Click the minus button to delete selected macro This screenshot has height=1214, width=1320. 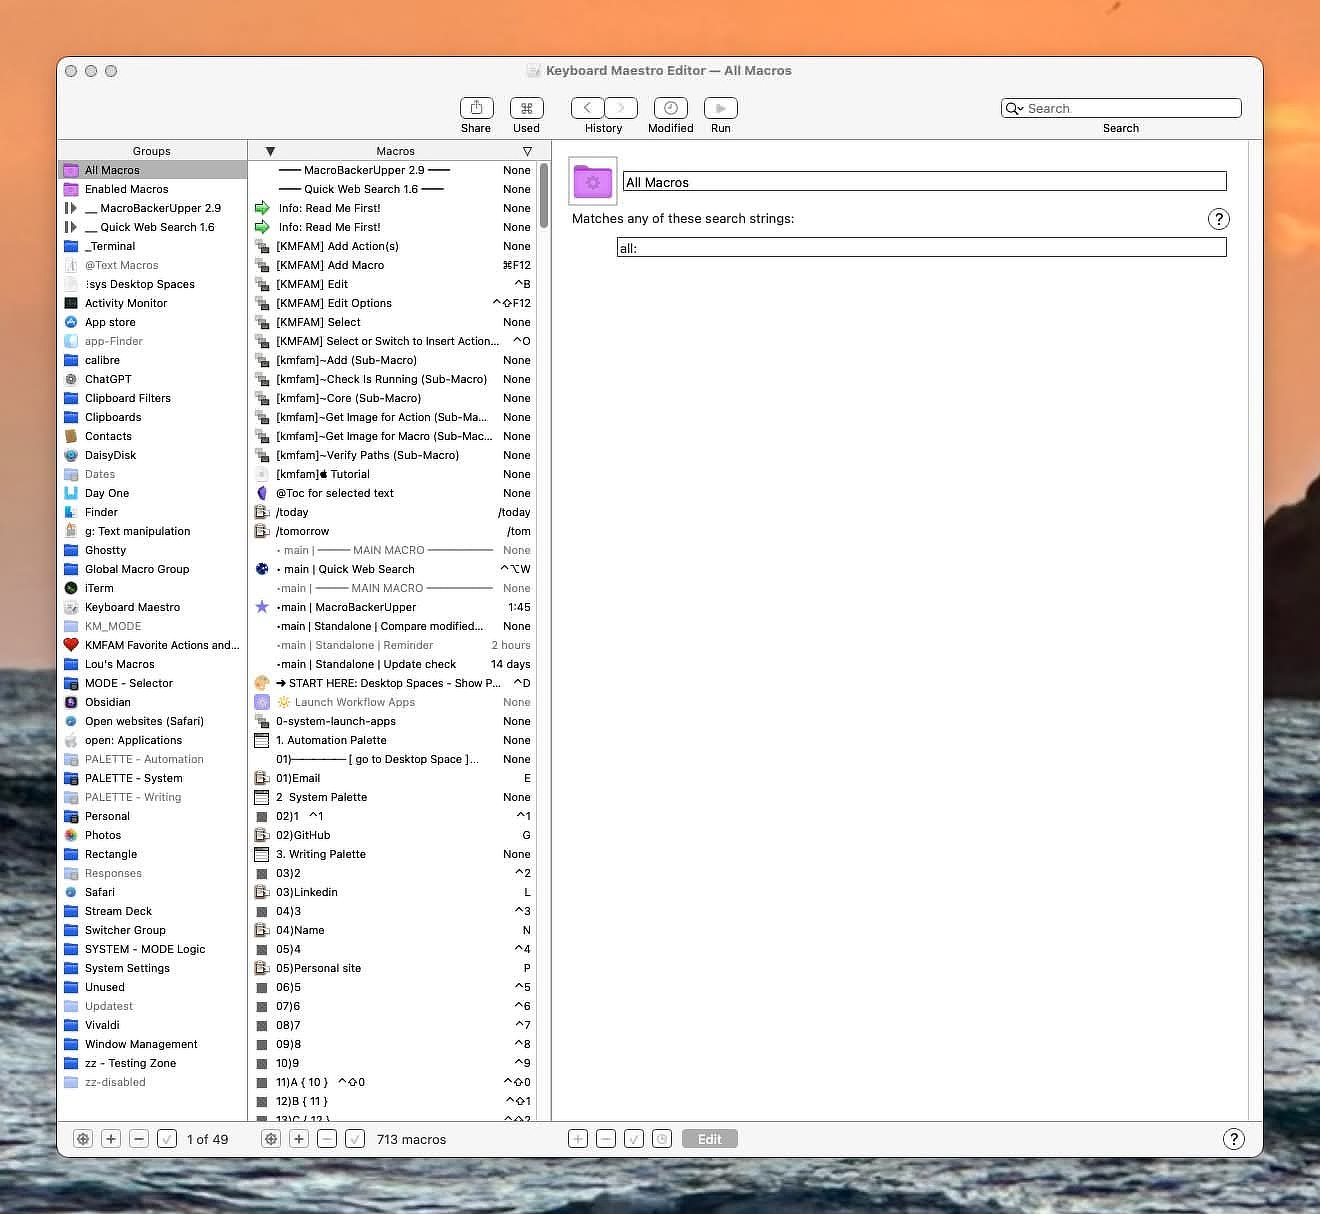pos(327,1139)
